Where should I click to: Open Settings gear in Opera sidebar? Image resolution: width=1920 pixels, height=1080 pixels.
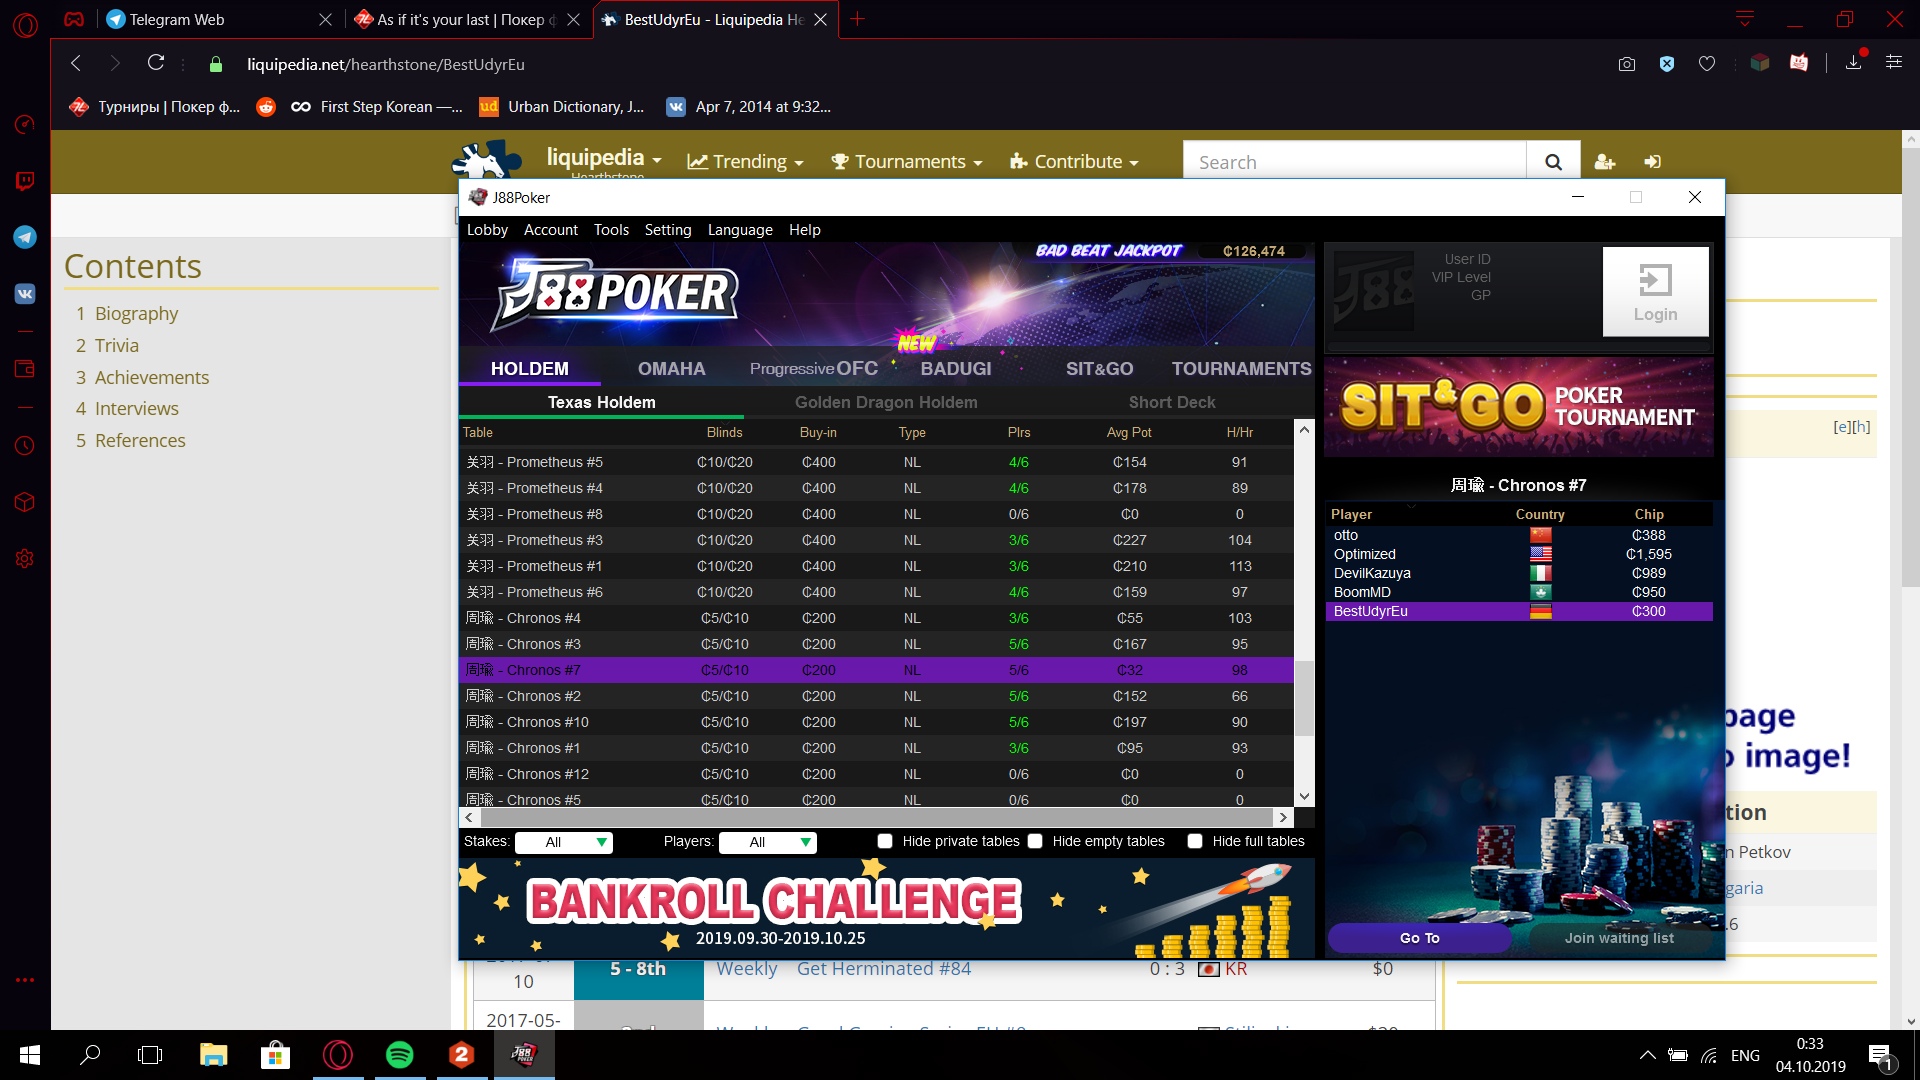(25, 558)
